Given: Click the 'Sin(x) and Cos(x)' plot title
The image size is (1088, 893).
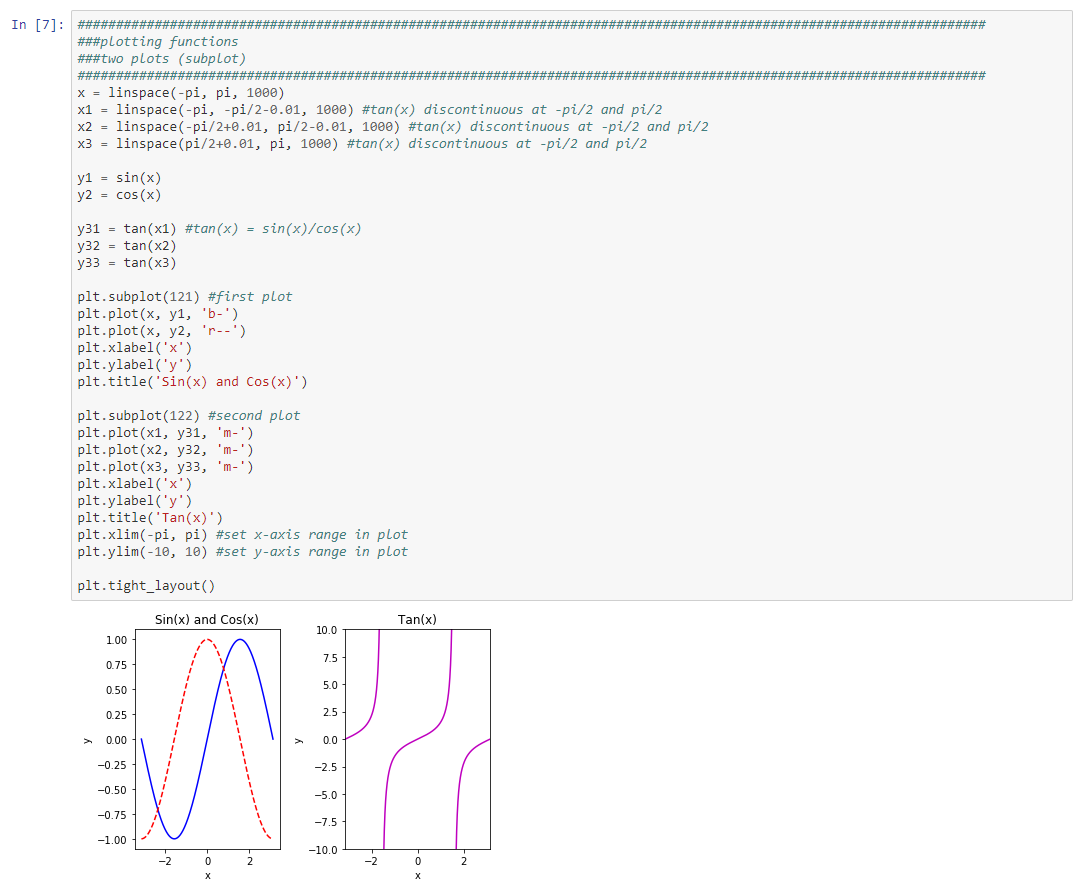Looking at the screenshot, I should (207, 620).
